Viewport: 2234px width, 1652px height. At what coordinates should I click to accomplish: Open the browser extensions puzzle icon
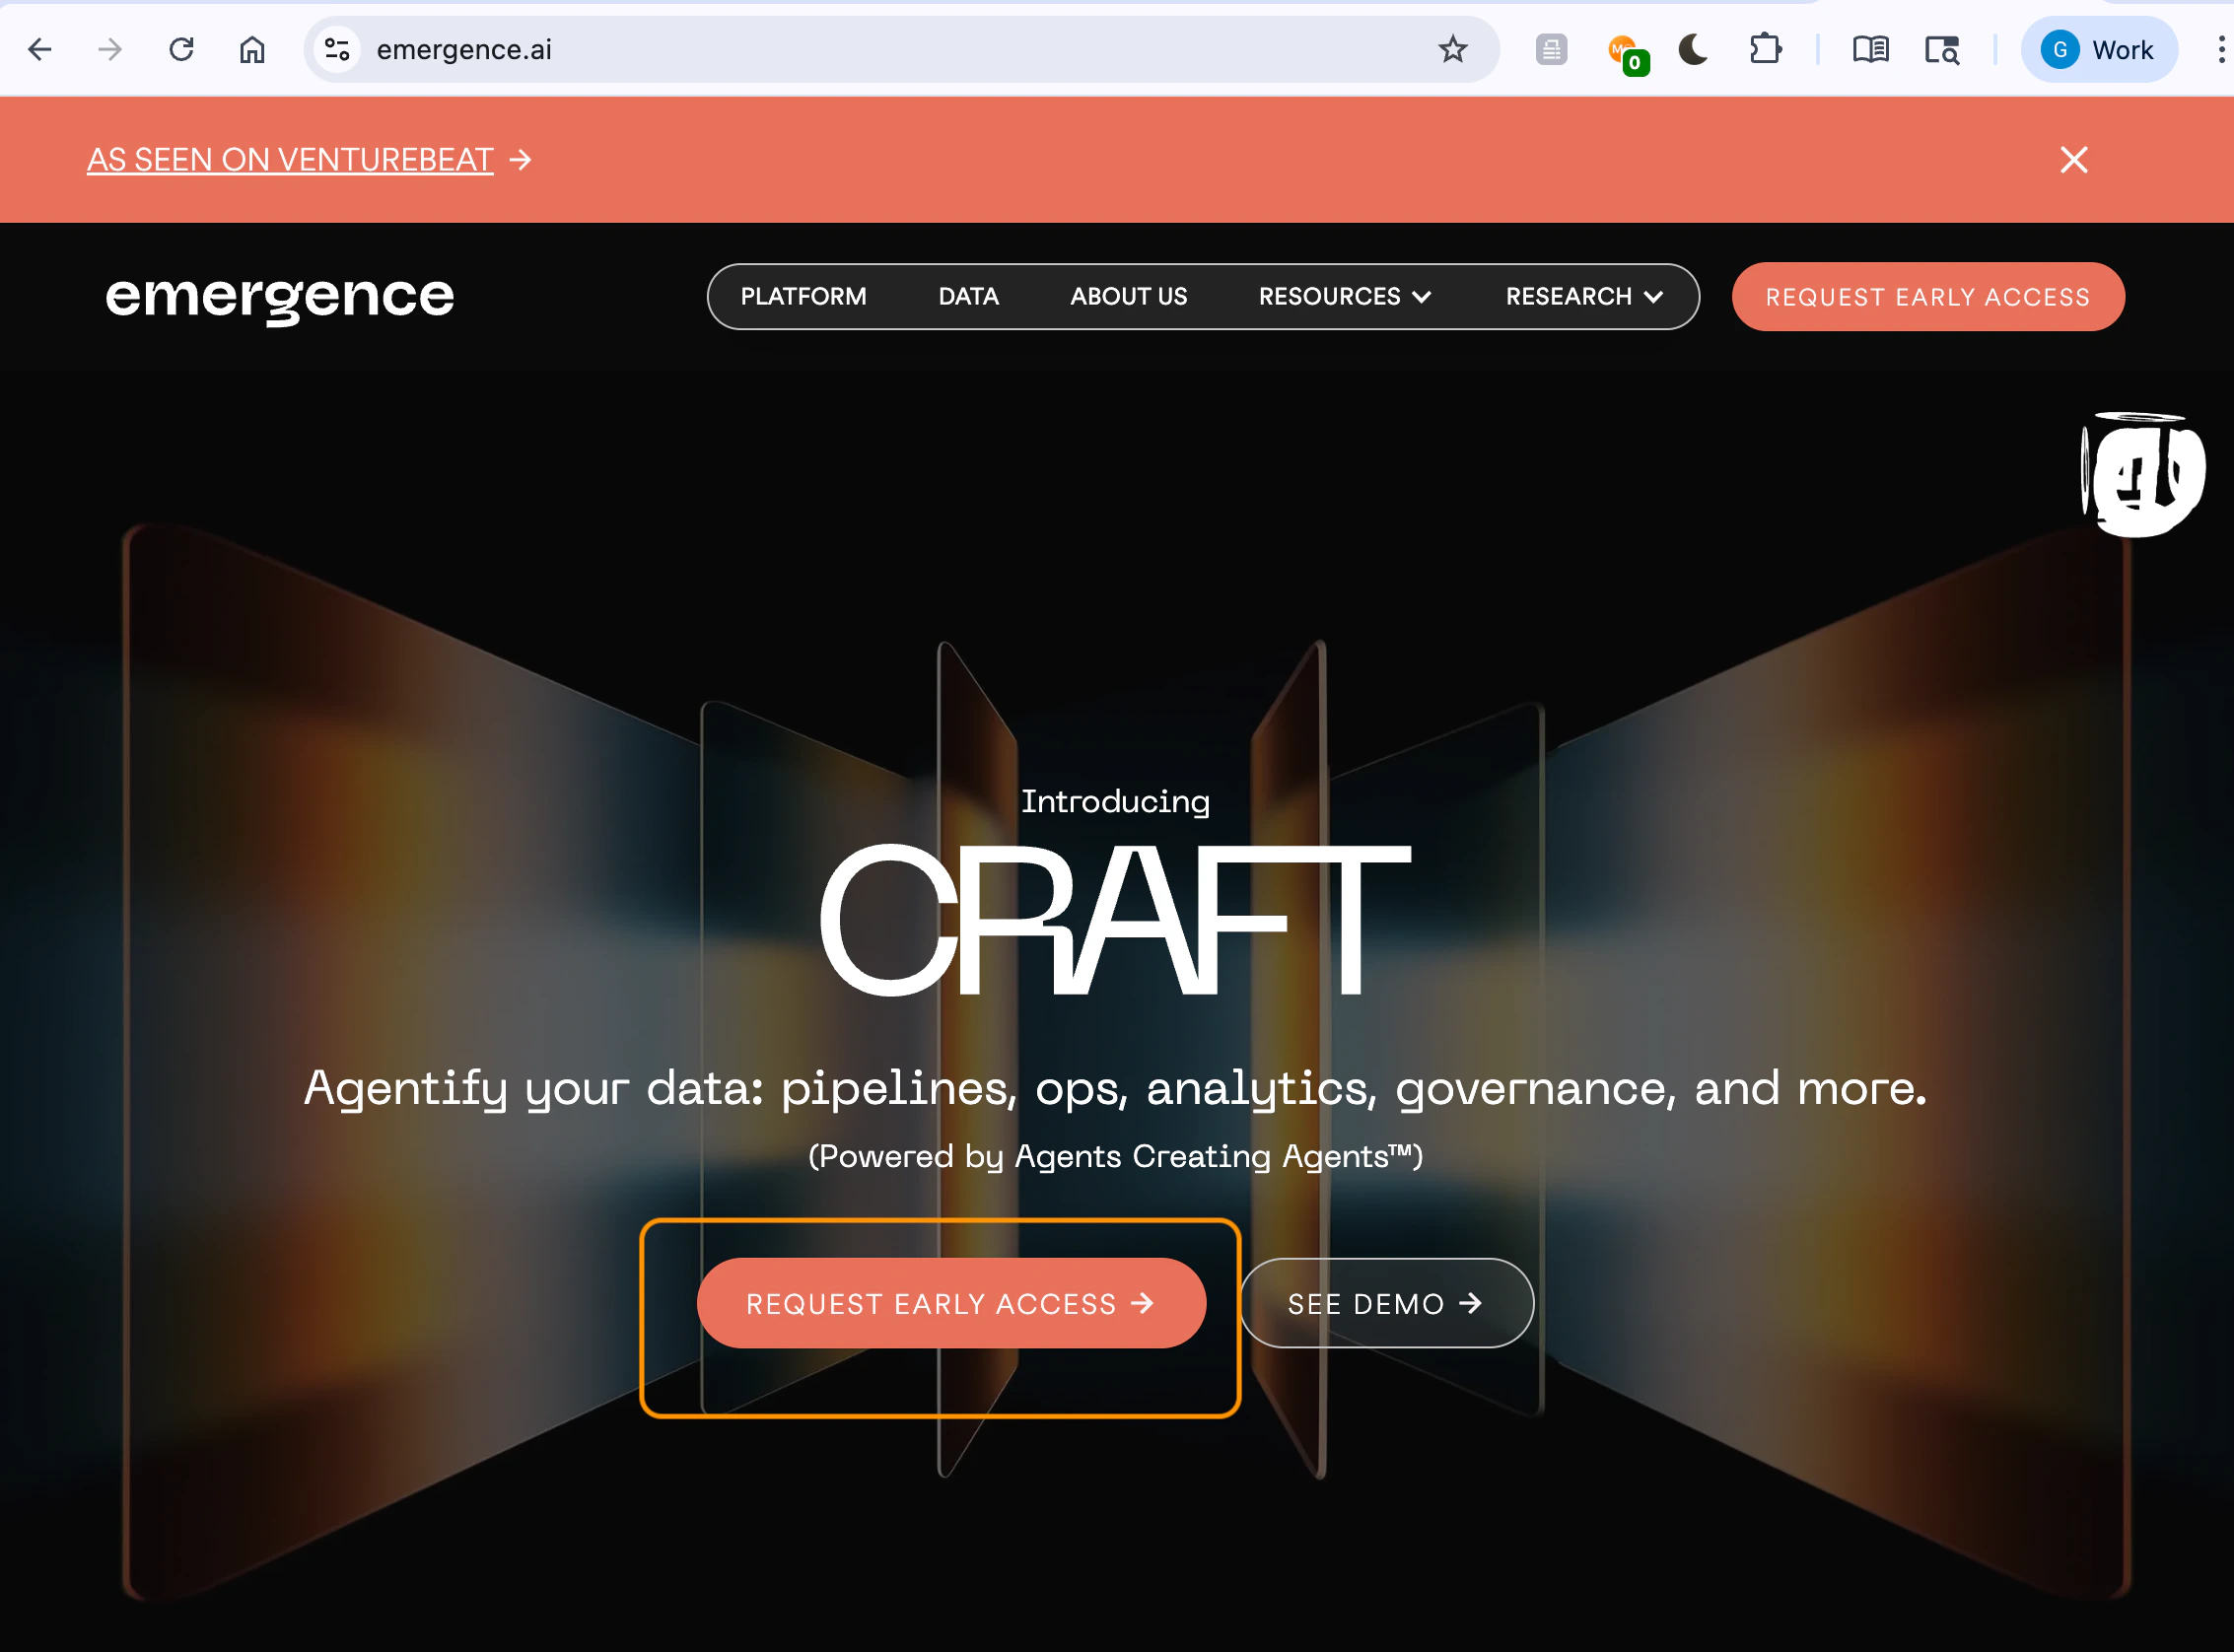click(x=1765, y=49)
